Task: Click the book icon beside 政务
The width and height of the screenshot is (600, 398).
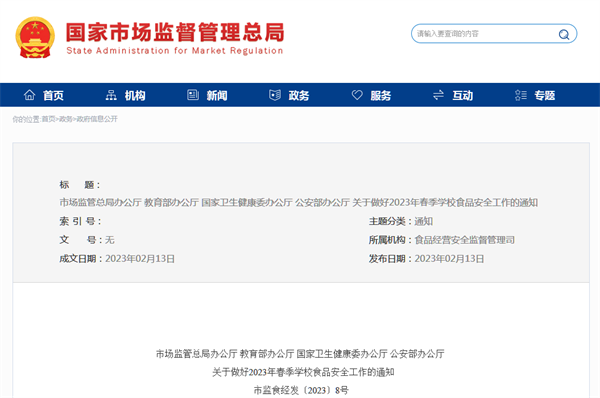Action: pyautogui.click(x=275, y=95)
